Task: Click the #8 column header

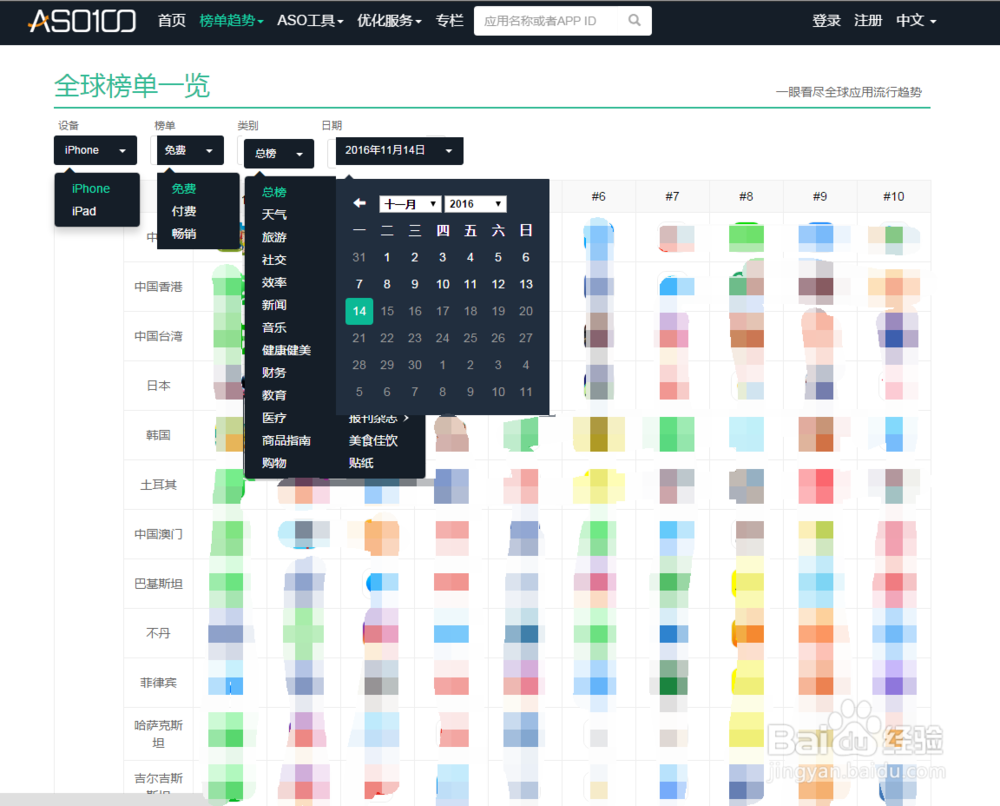Action: pyautogui.click(x=746, y=196)
